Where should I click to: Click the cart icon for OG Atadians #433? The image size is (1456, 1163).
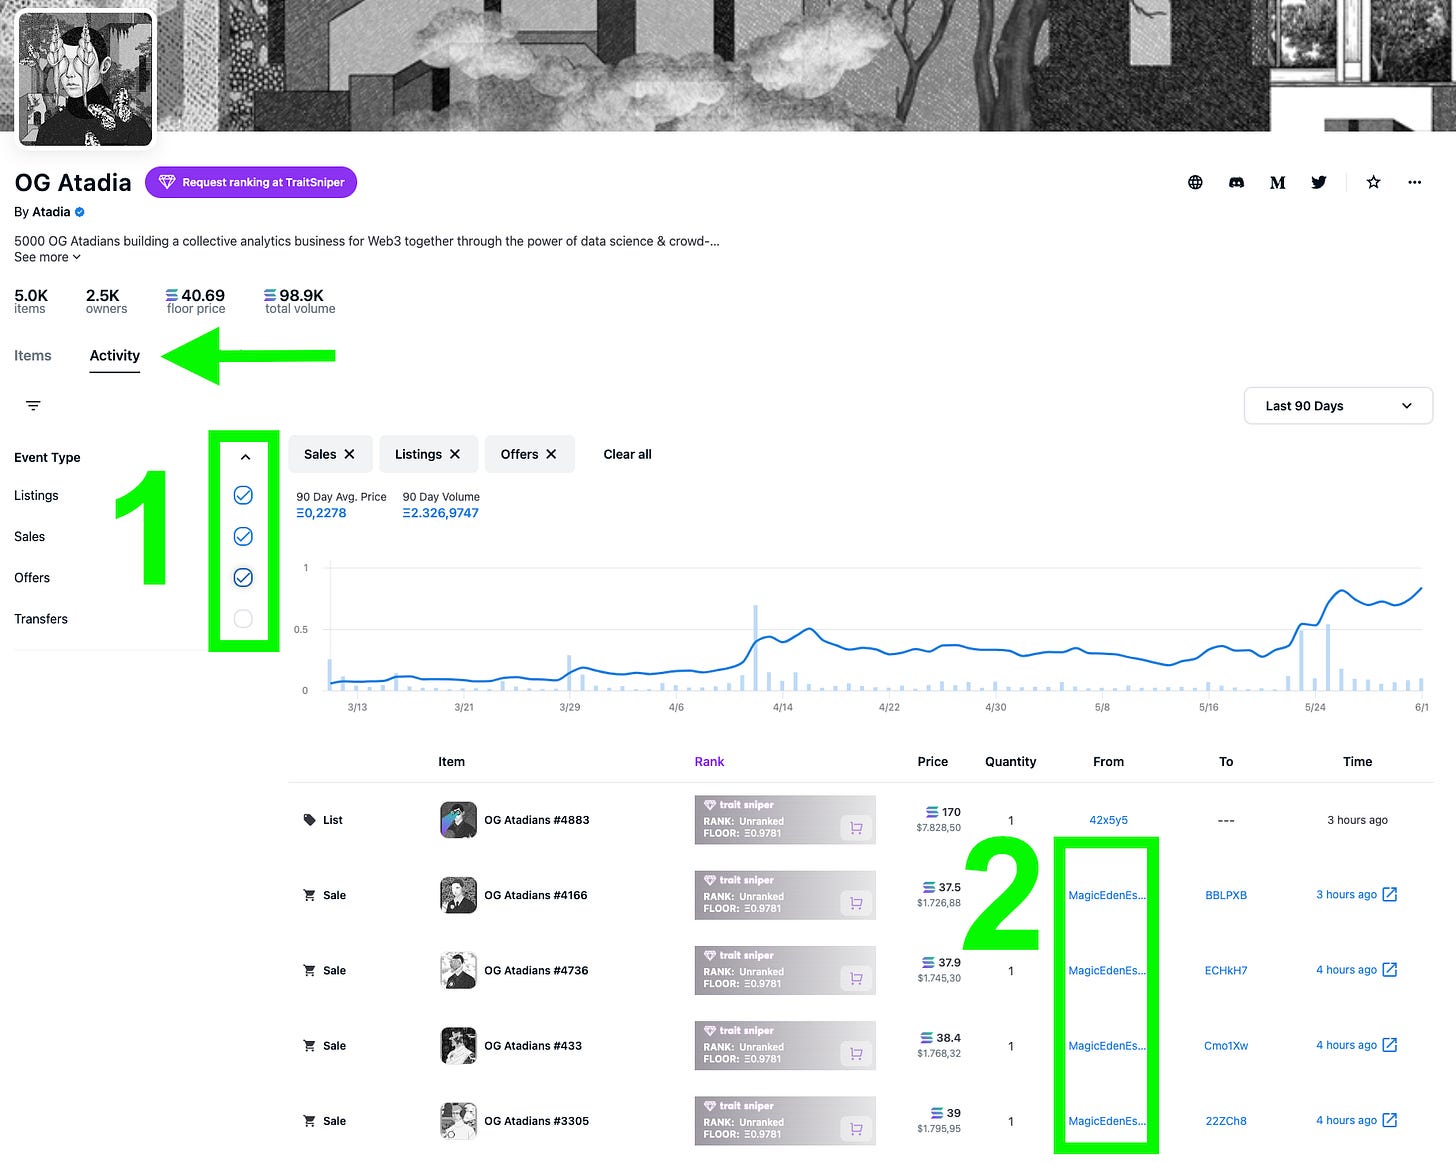click(x=856, y=1053)
